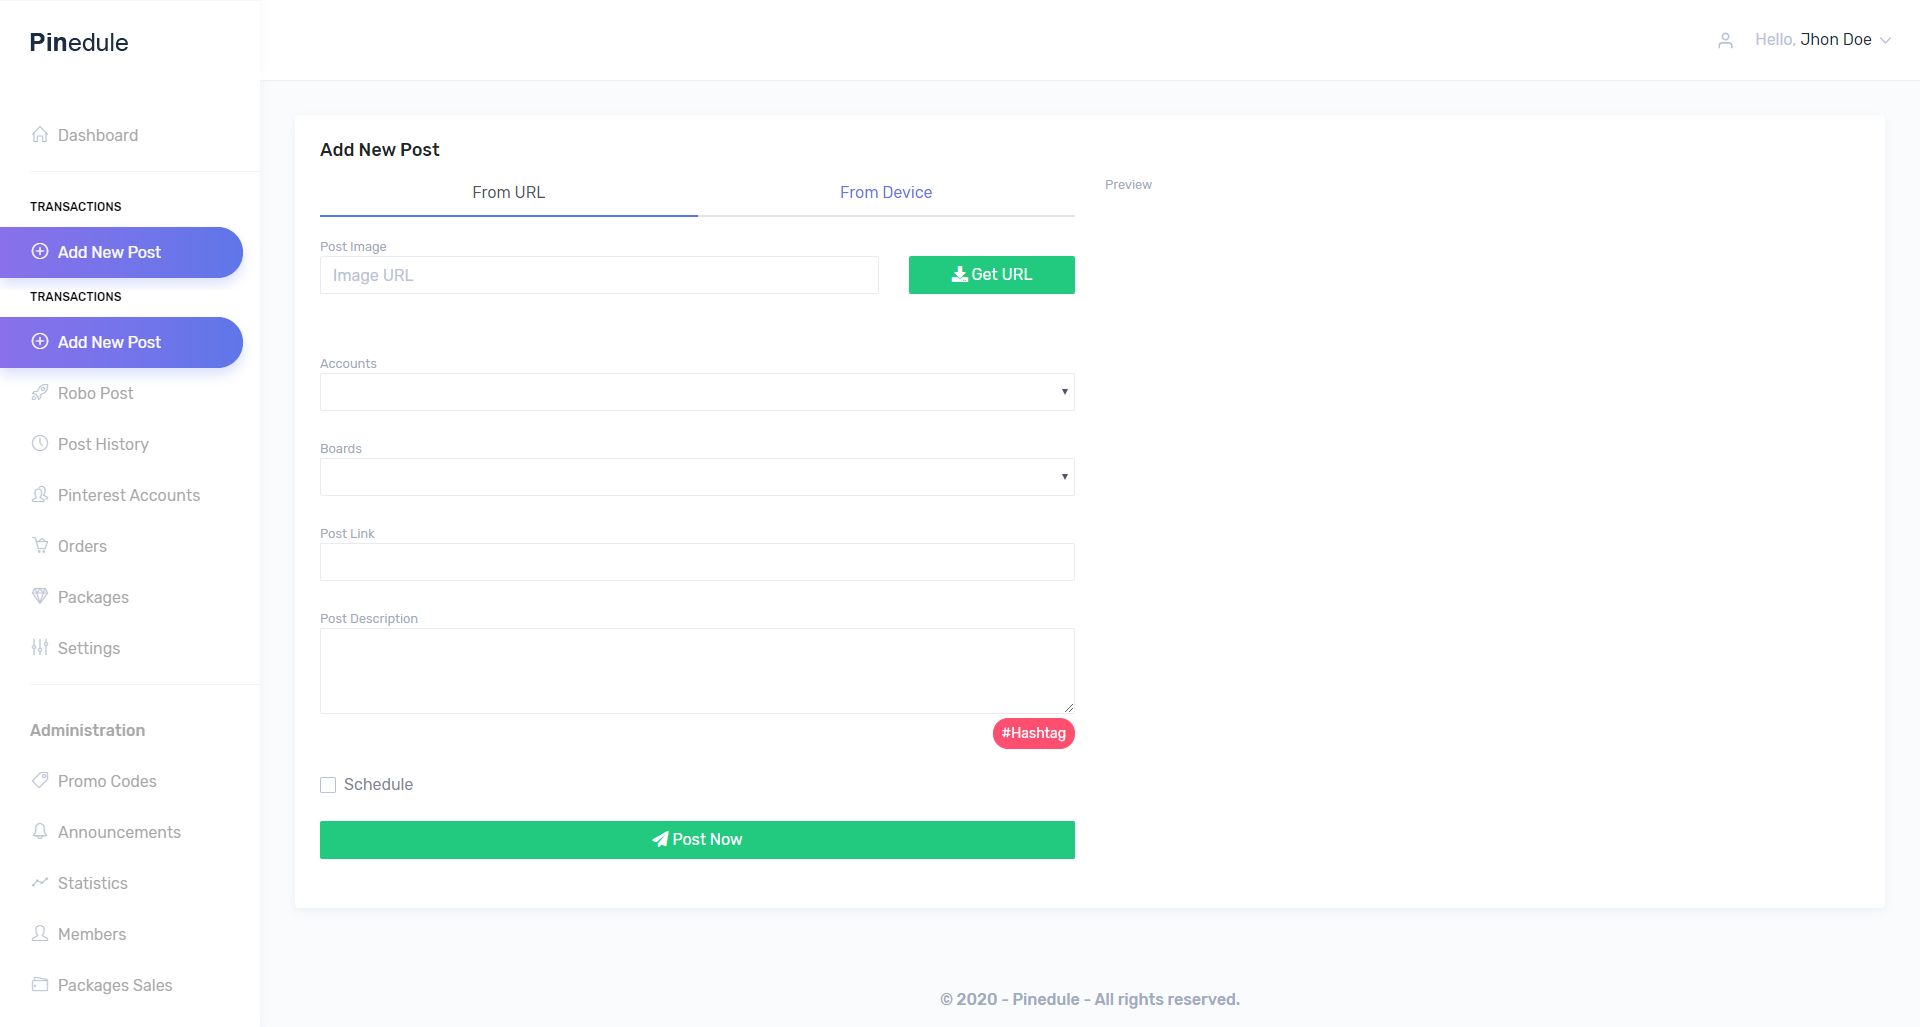Click the Packages diamond icon
The height and width of the screenshot is (1027, 1920).
[x=40, y=596]
